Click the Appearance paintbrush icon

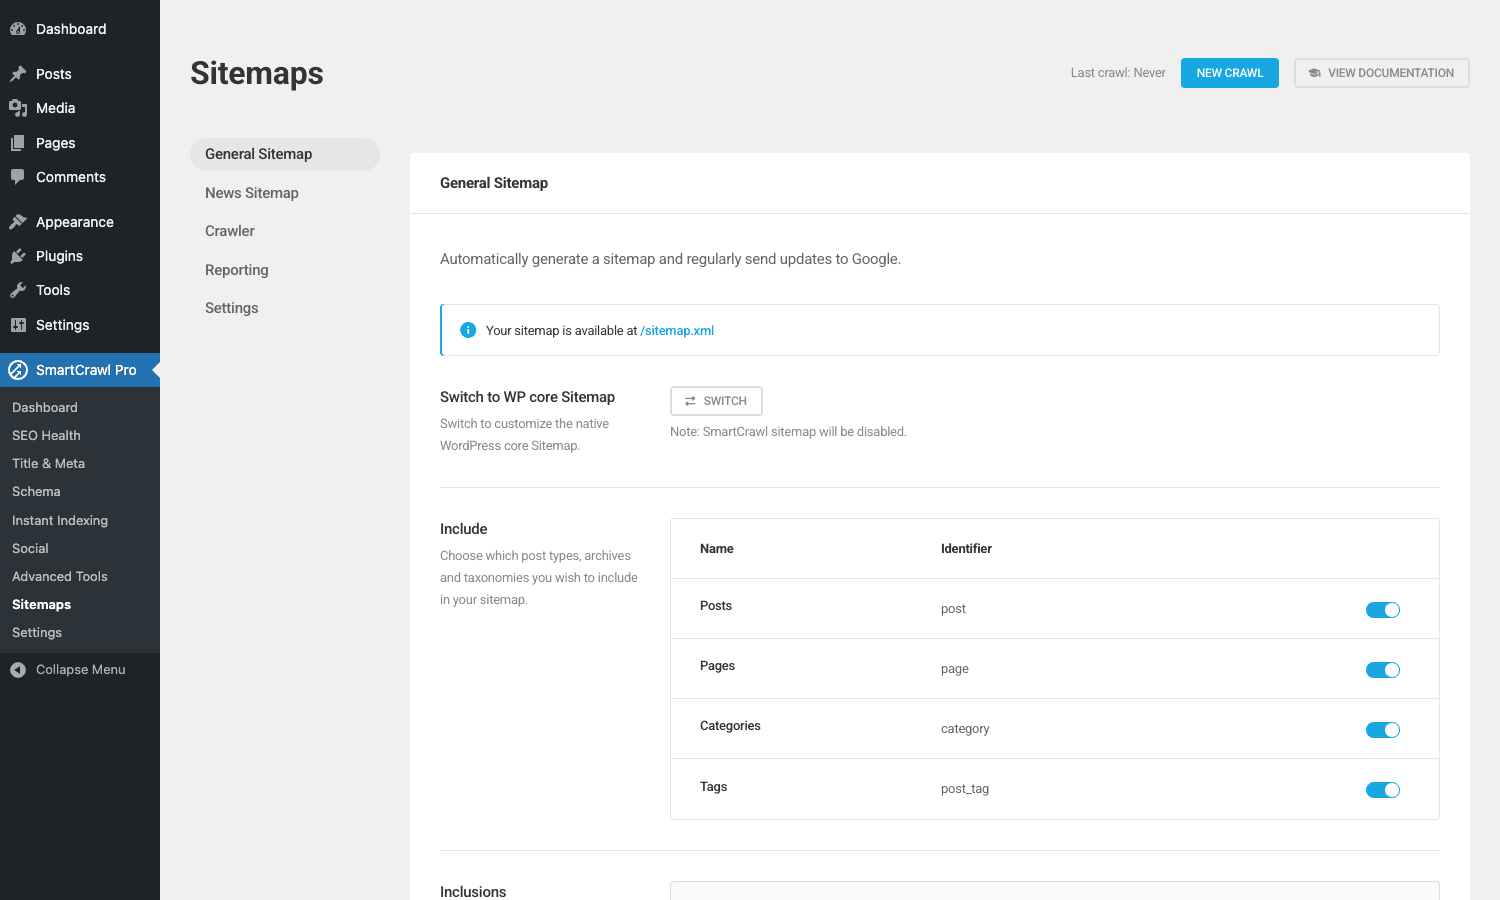tap(18, 222)
